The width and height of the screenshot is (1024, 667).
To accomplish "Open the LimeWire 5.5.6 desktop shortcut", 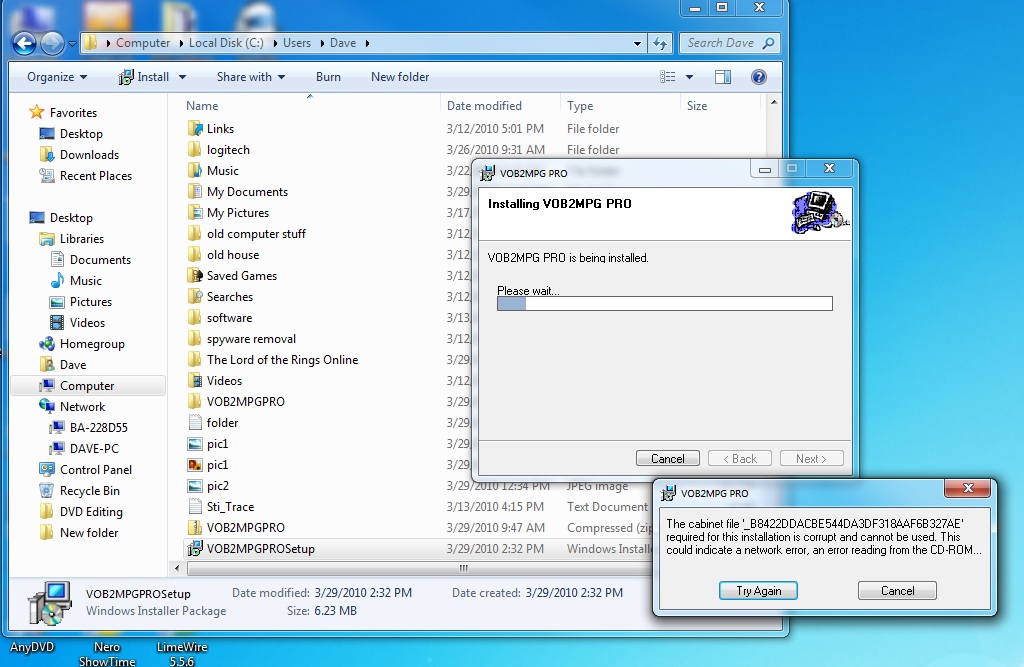I will [182, 653].
